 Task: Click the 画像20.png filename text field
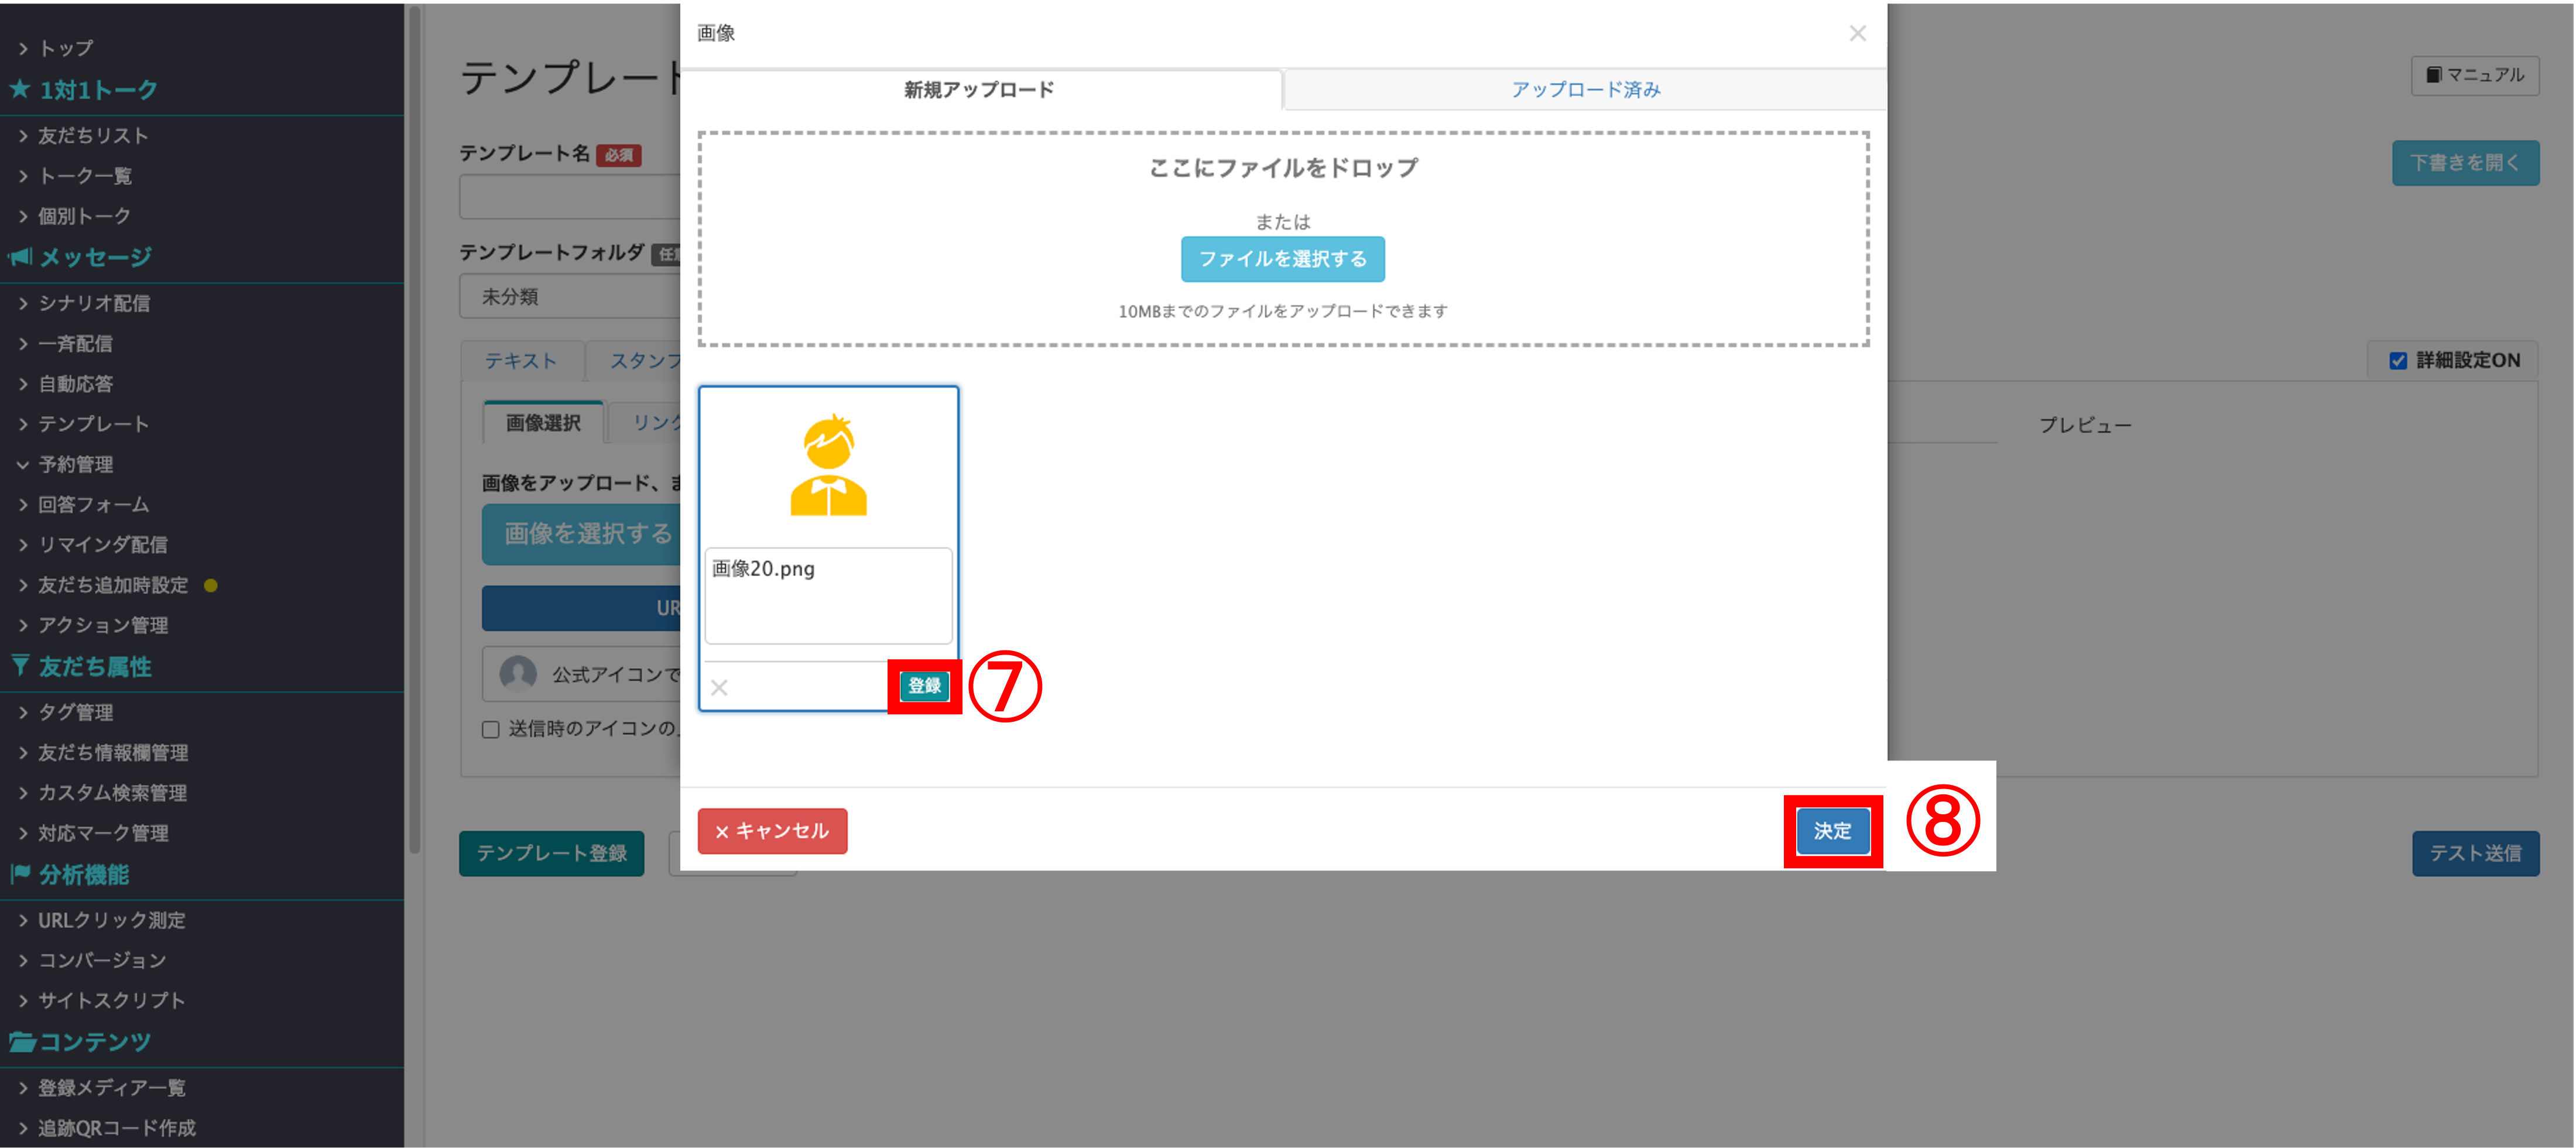[828, 595]
